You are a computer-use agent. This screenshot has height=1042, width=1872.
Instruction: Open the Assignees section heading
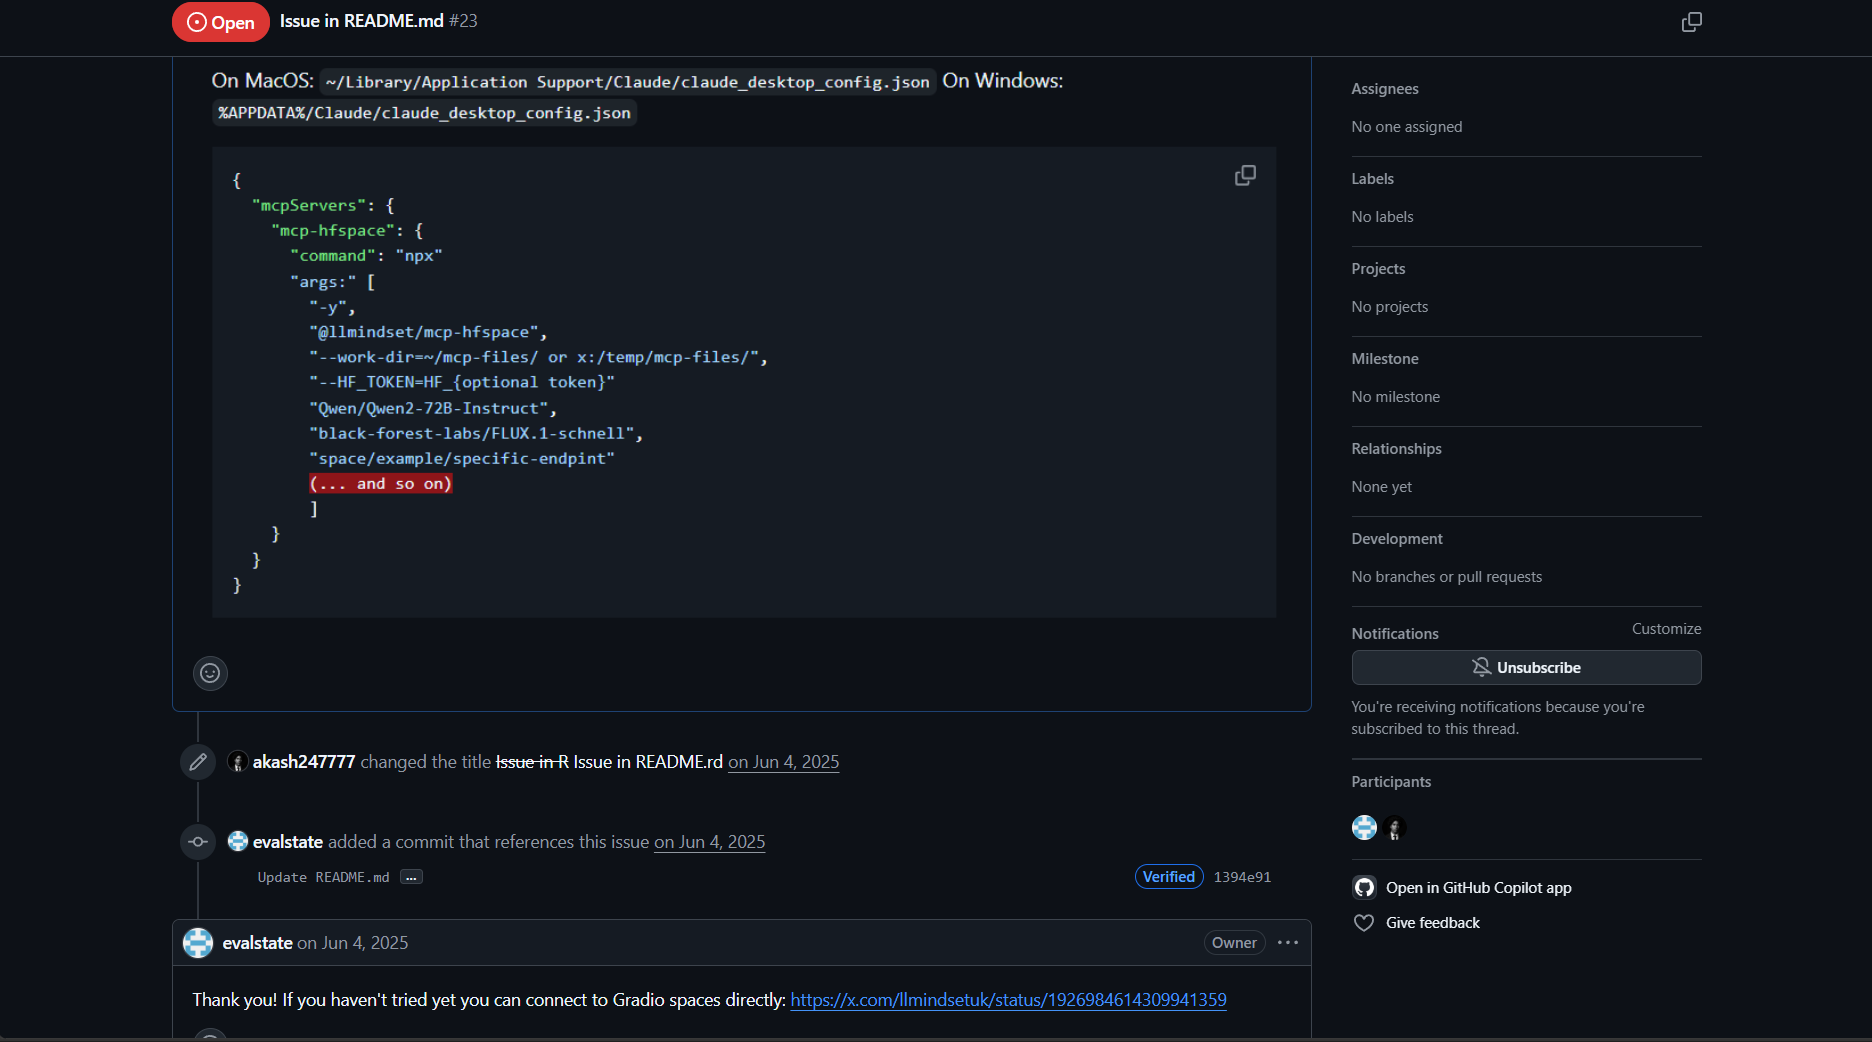(1385, 89)
